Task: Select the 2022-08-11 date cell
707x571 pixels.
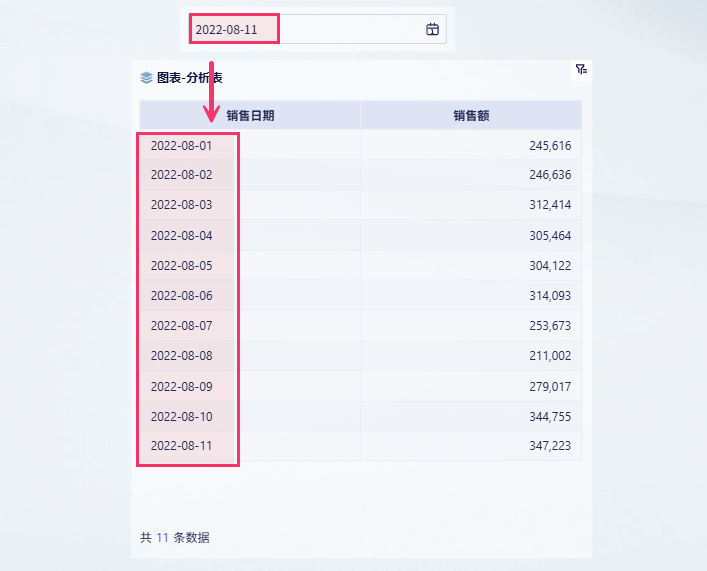Action: pos(182,446)
